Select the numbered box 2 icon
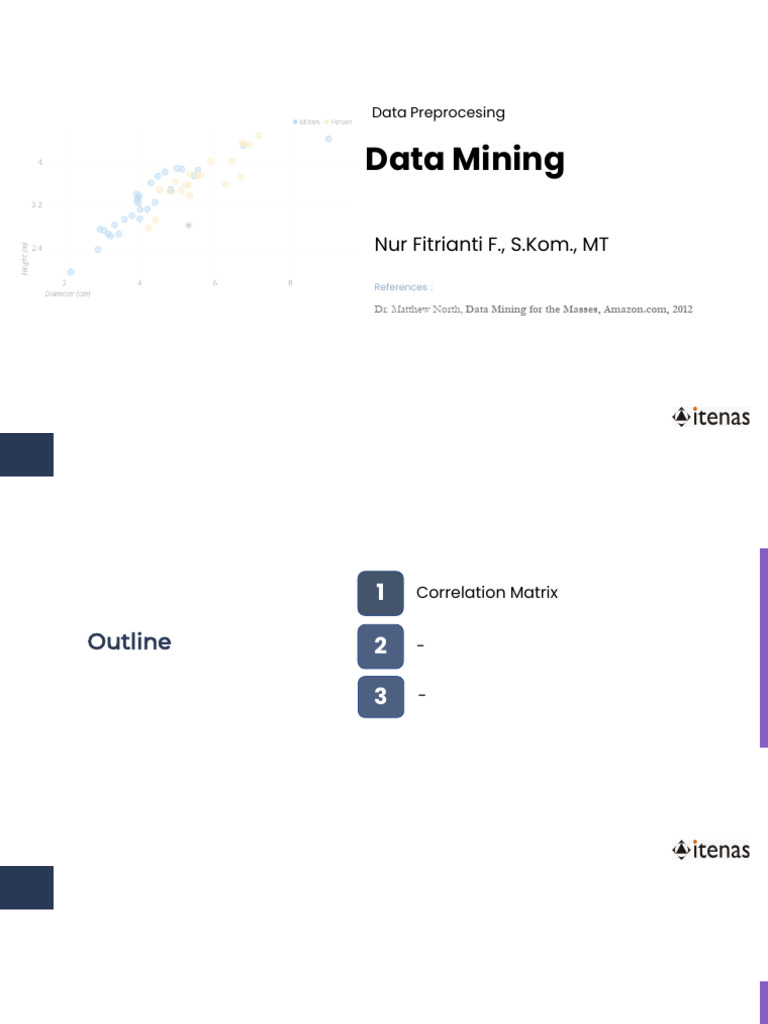 tap(380, 646)
